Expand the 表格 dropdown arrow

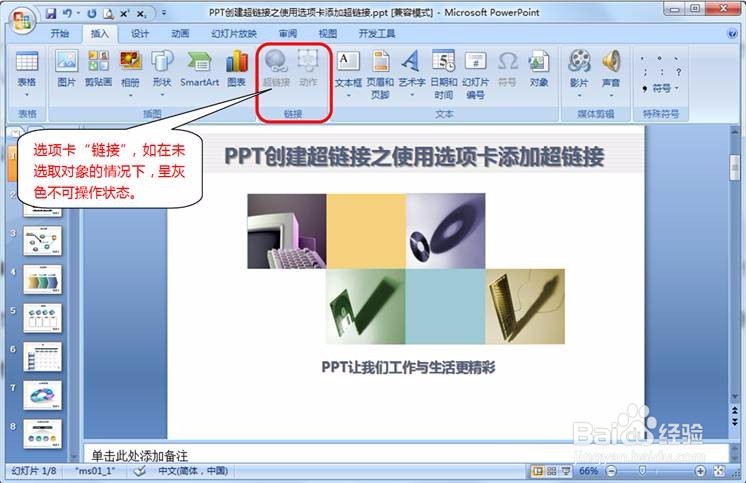click(x=27, y=95)
